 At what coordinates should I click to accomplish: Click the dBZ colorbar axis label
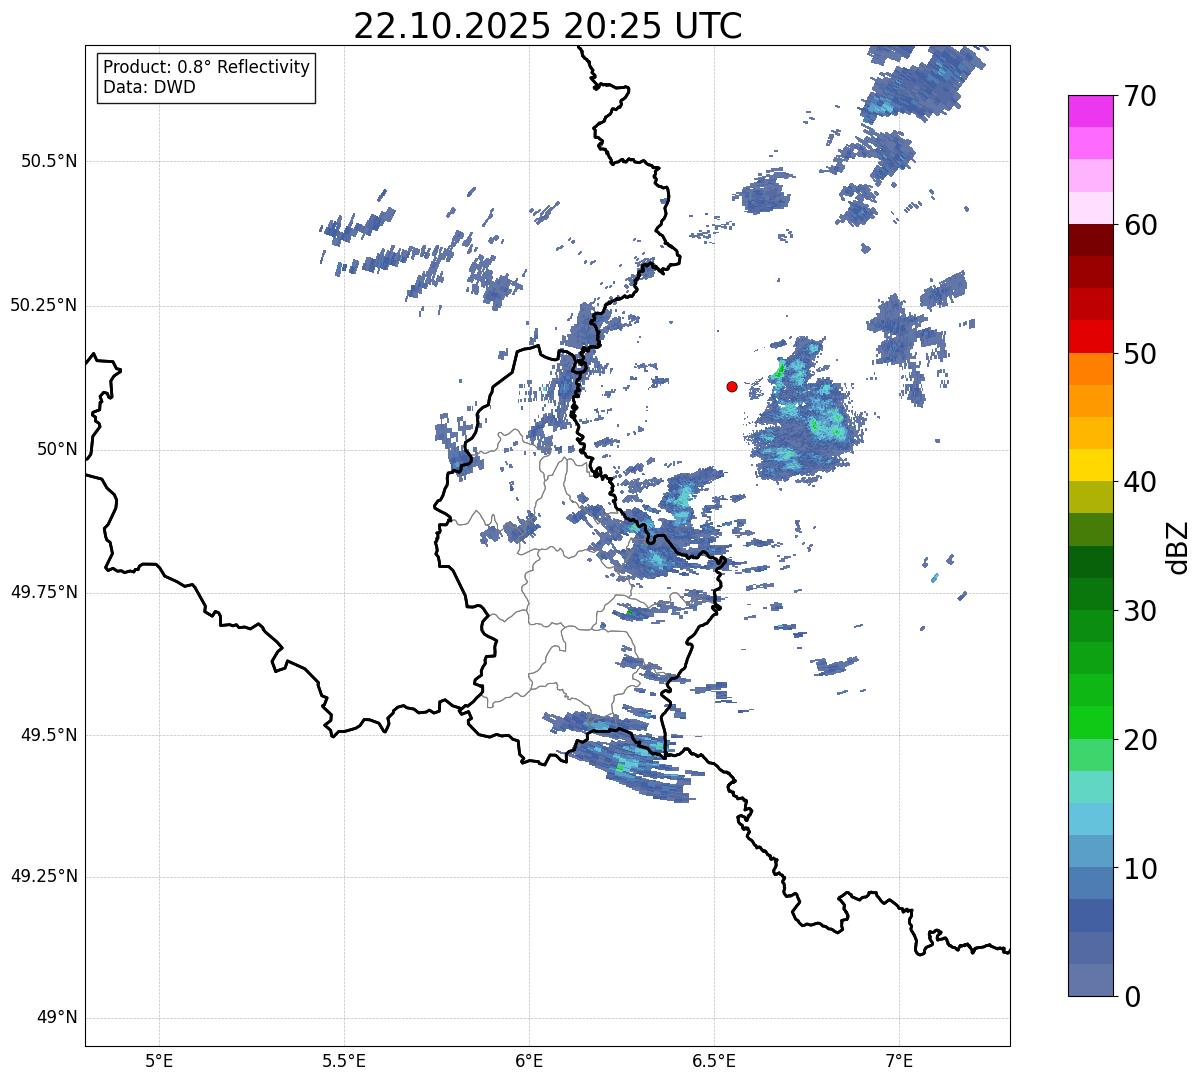click(1178, 546)
